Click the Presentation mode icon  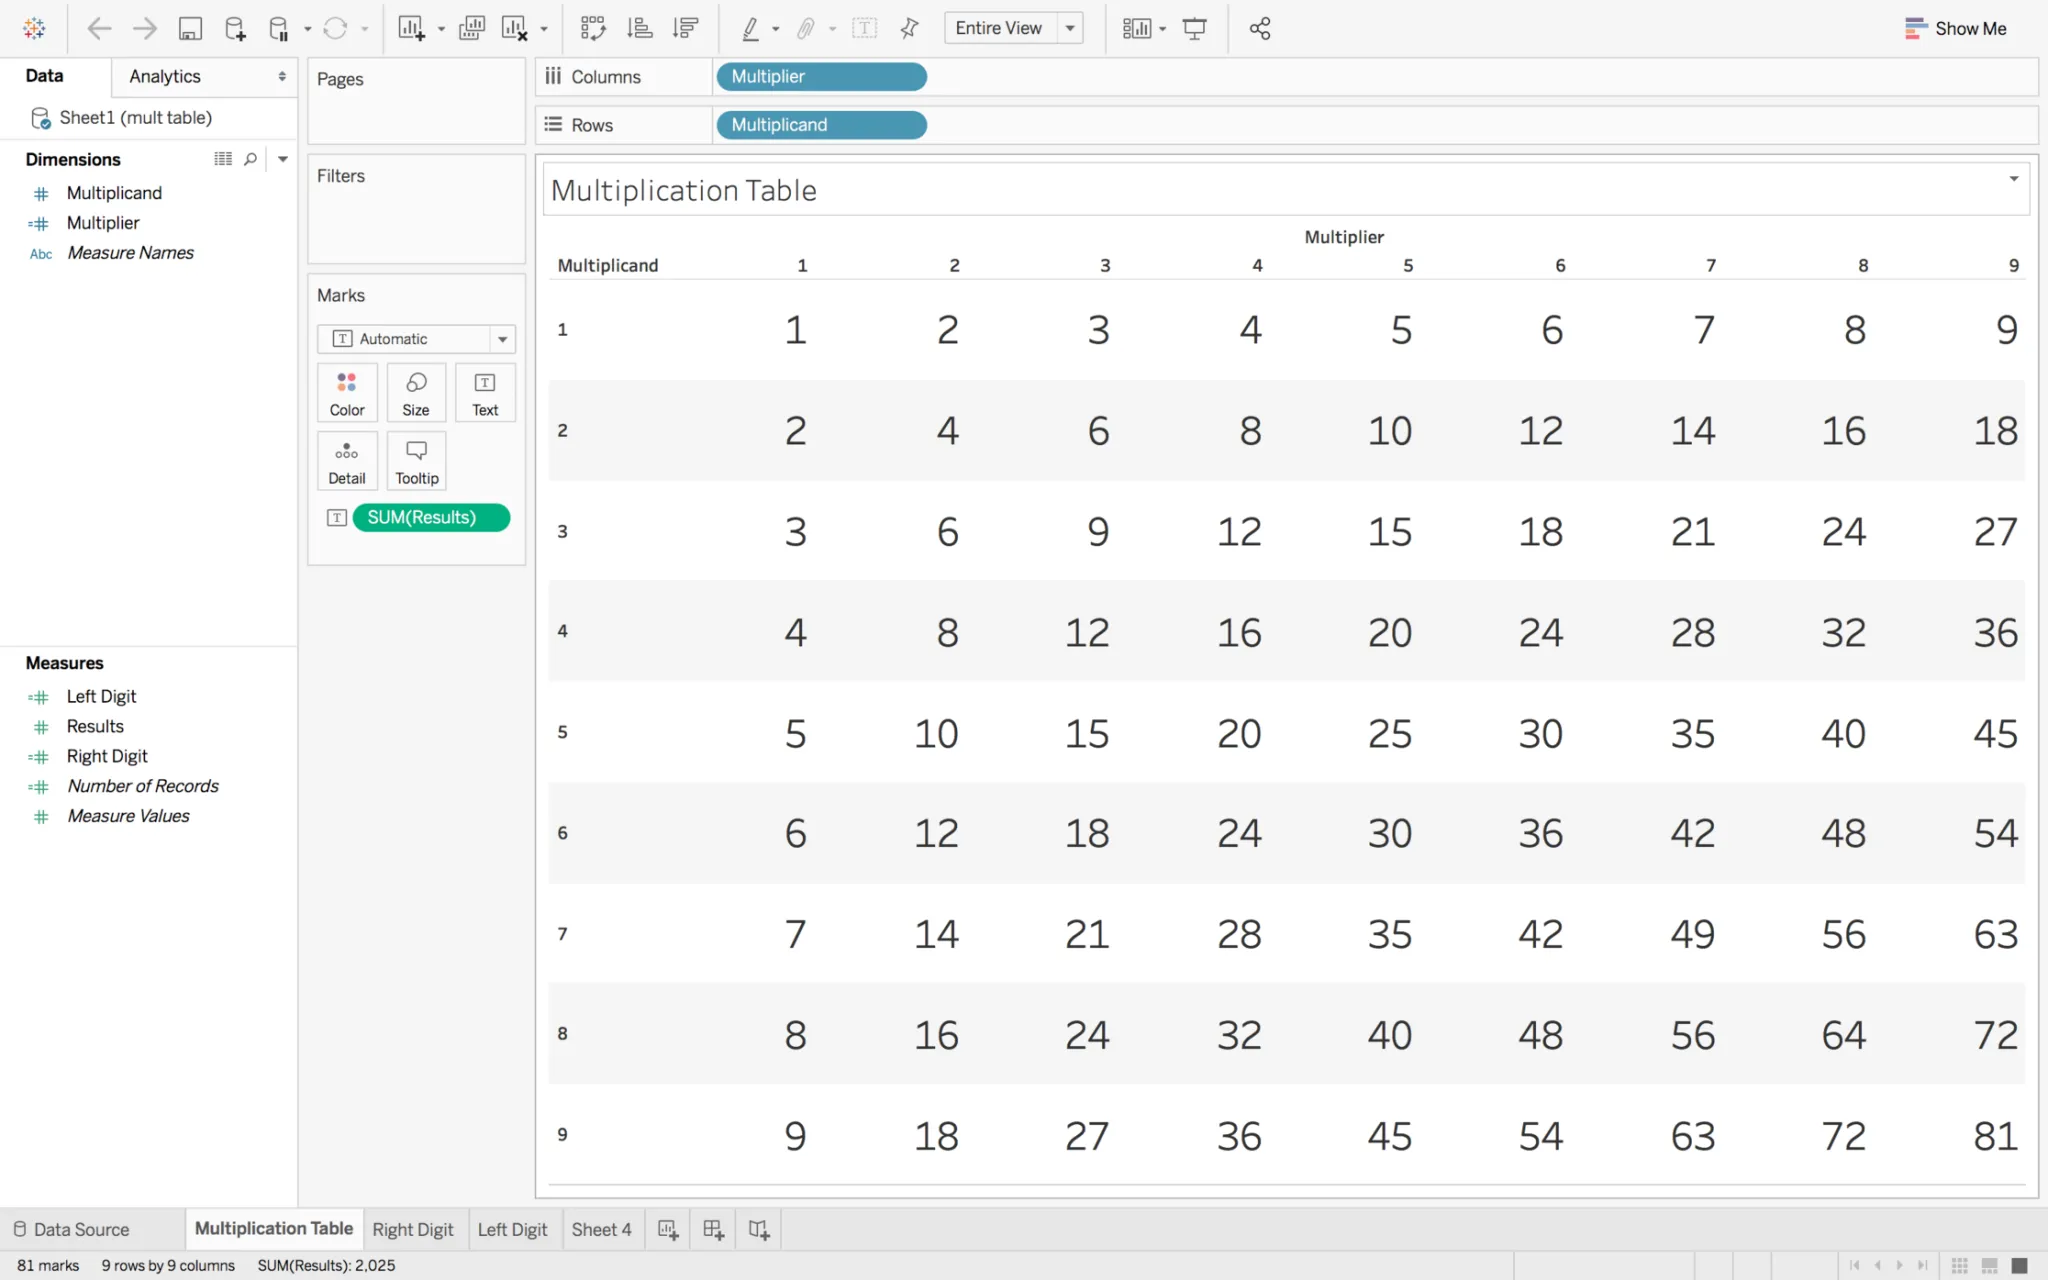1194,28
